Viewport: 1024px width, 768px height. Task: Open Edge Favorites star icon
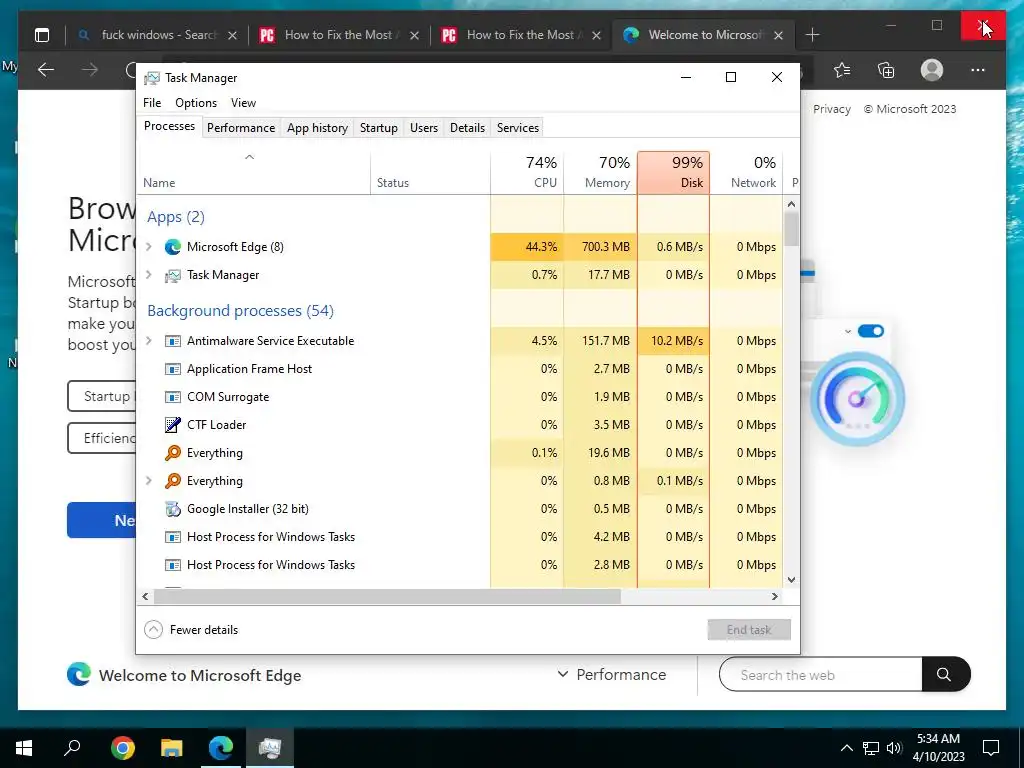[842, 70]
